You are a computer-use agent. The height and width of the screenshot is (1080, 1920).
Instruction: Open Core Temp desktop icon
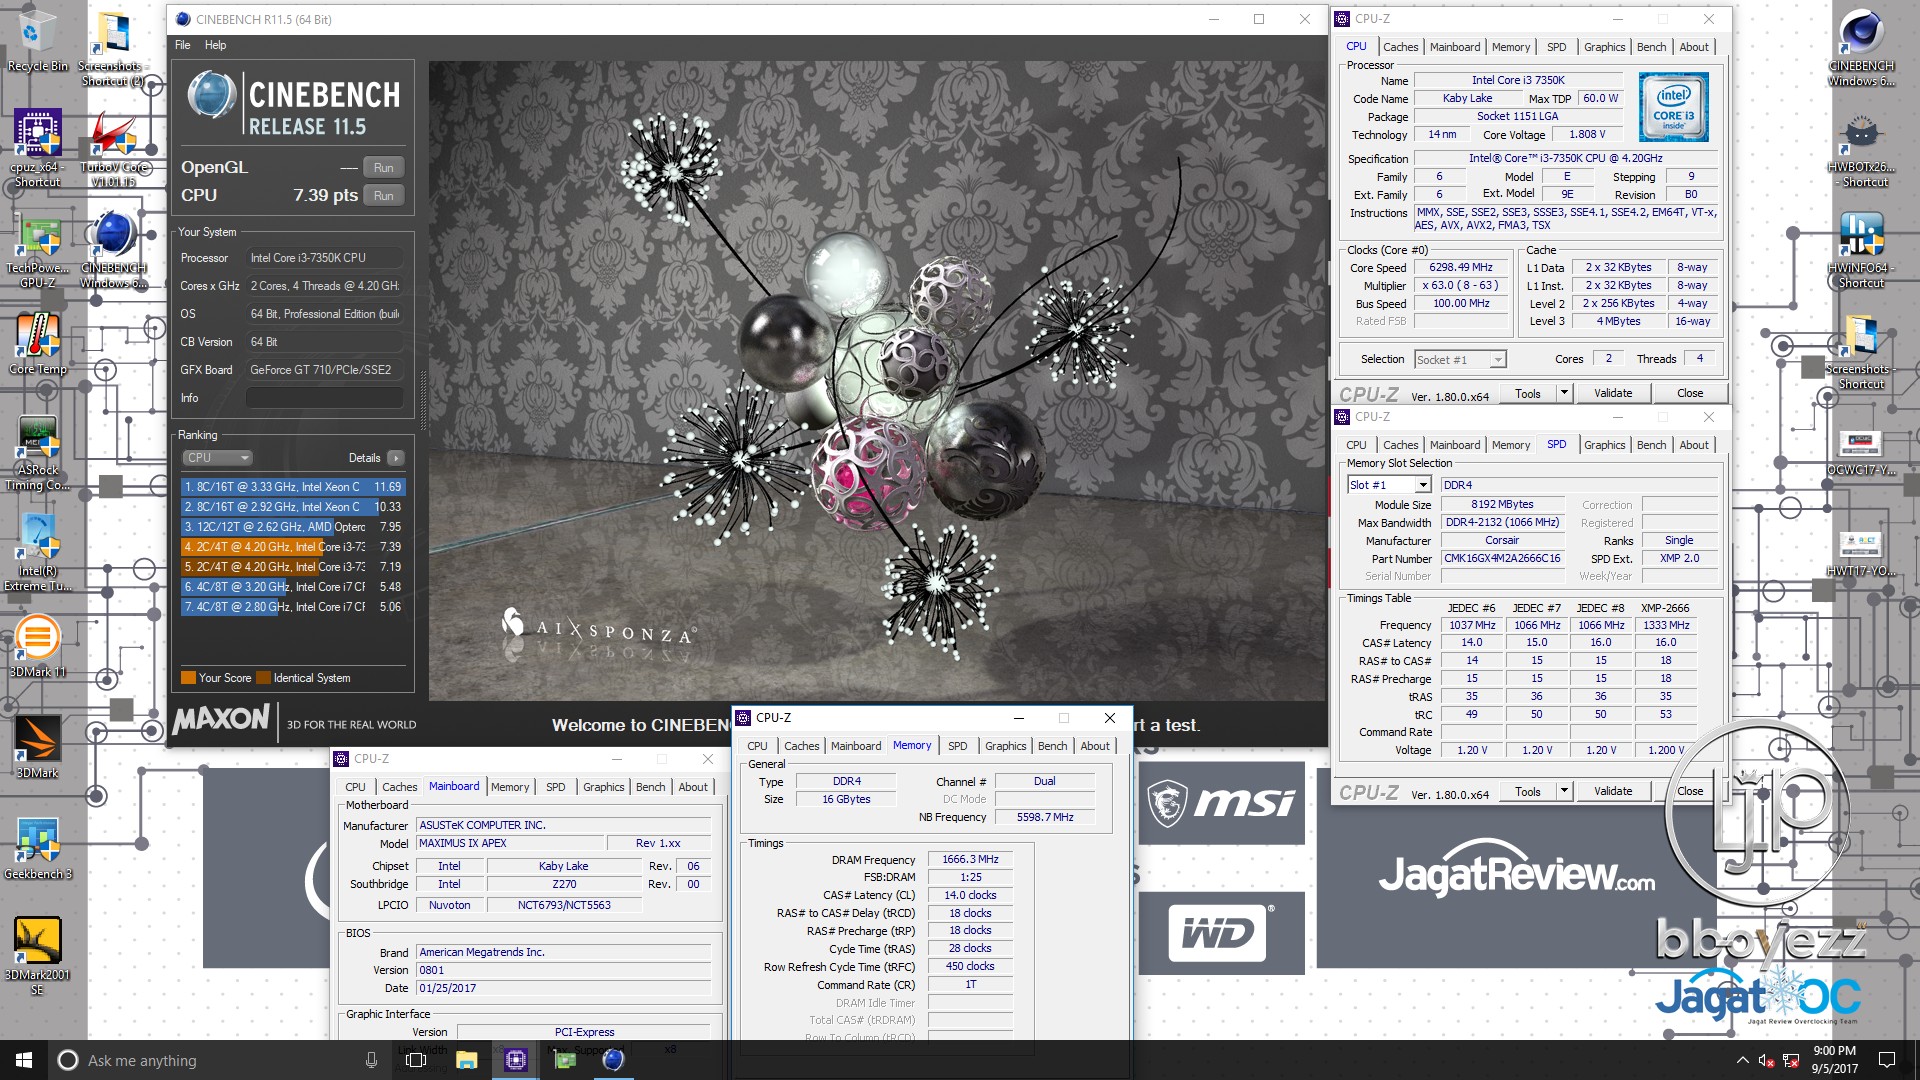37,345
